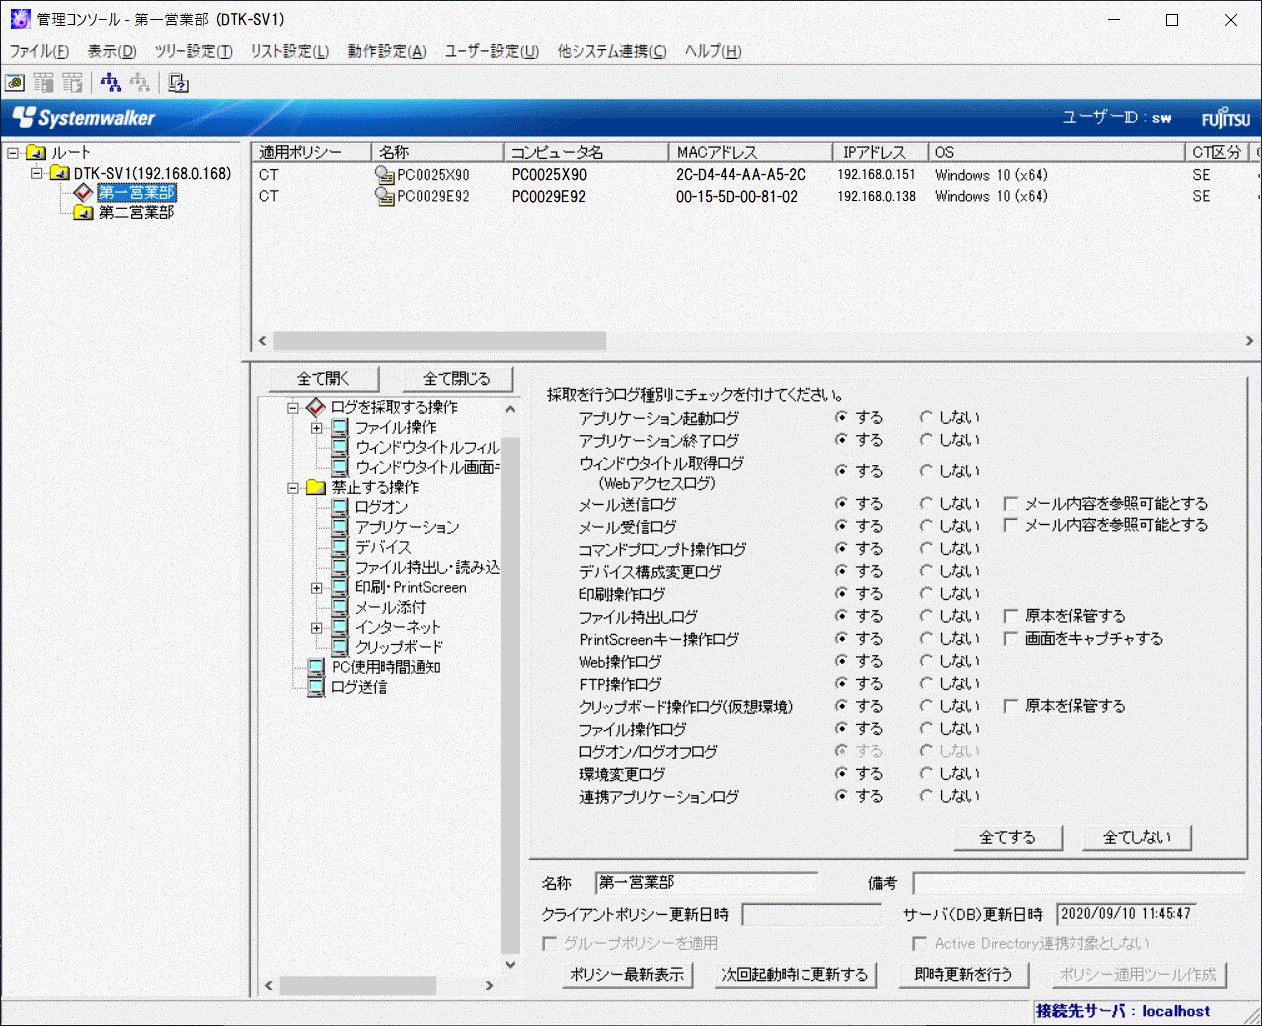
Task: Click the monitor icon beside ログ送信
Action: (316, 687)
